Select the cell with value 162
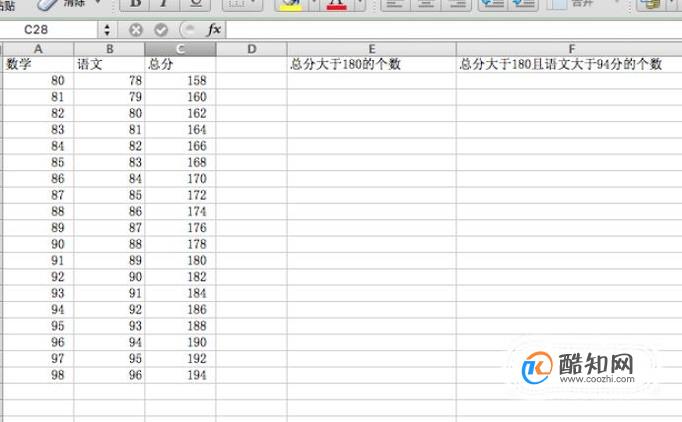This screenshot has width=682, height=422. tap(181, 114)
